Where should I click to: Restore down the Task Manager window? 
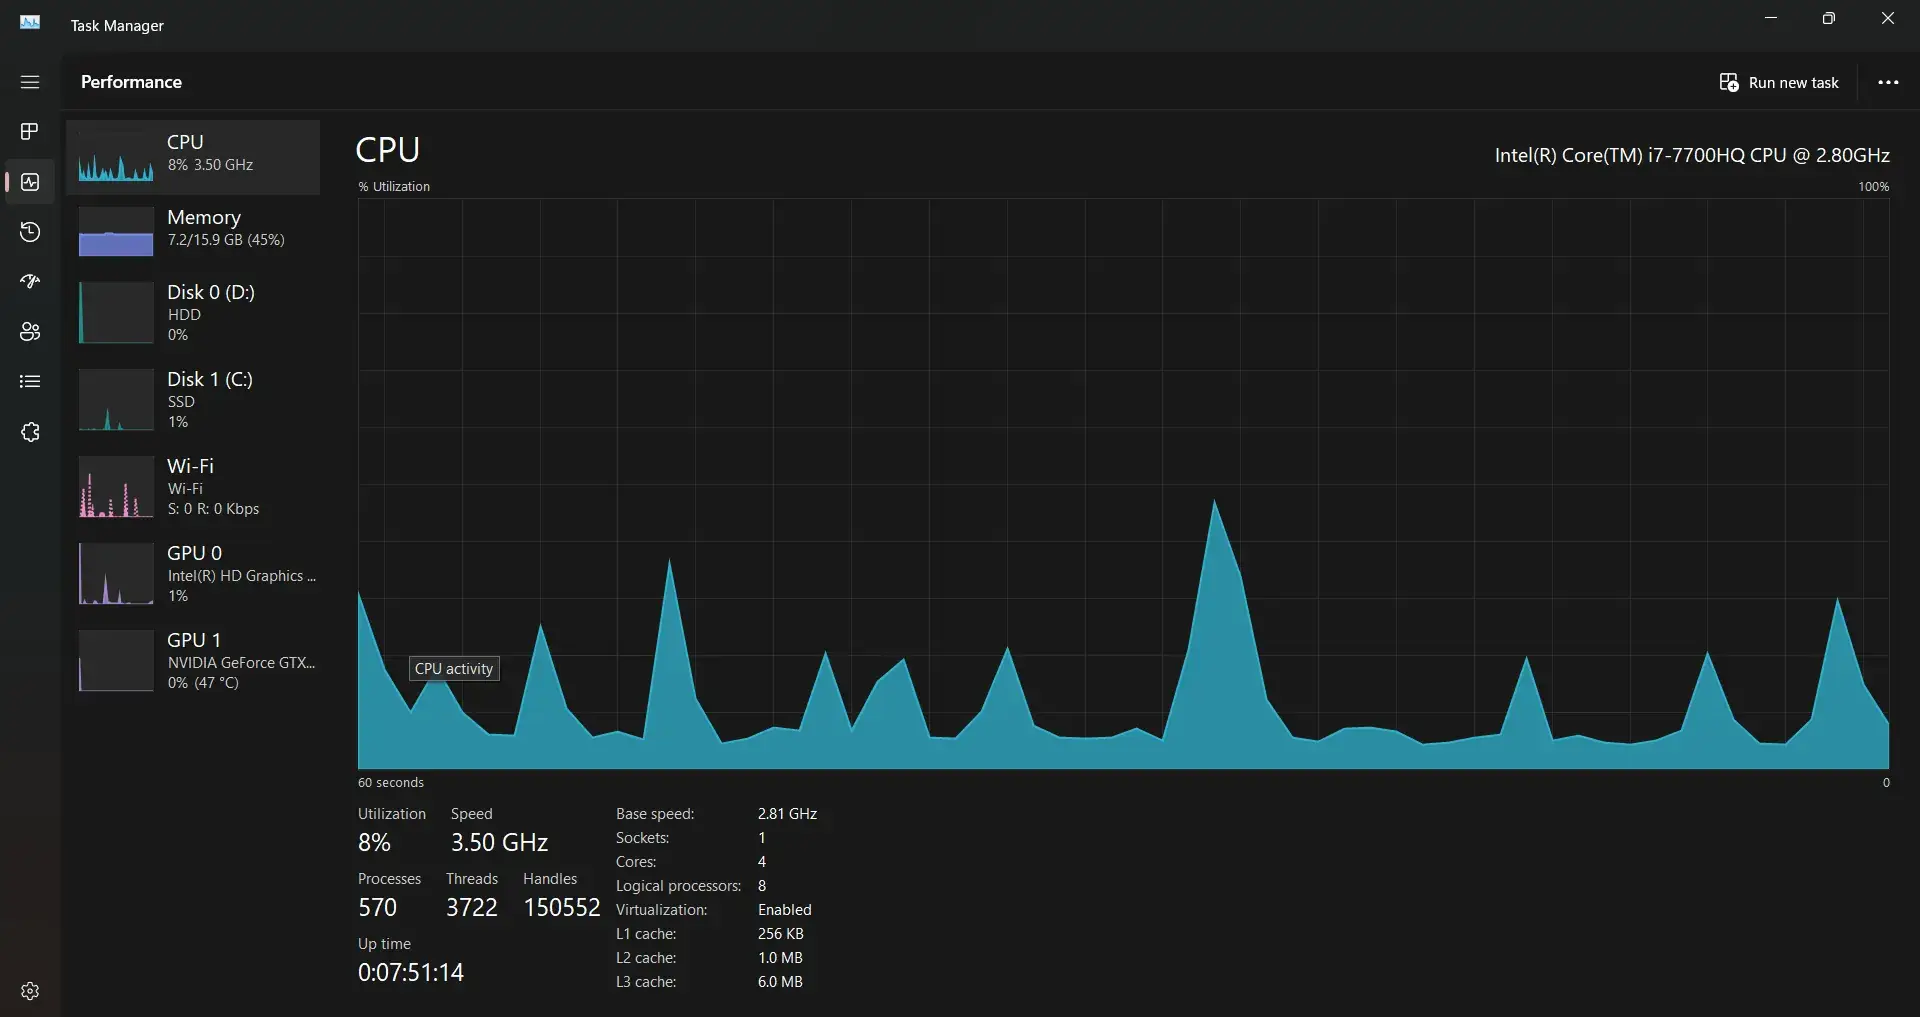1829,18
